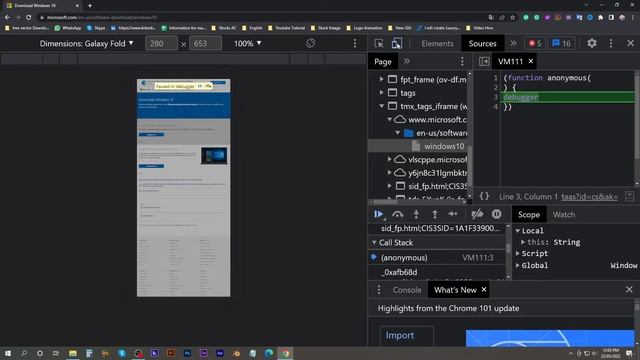Image resolution: width=640 pixels, height=360 pixels.
Task: Show more navigator tabs chevron
Action: coord(407,61)
